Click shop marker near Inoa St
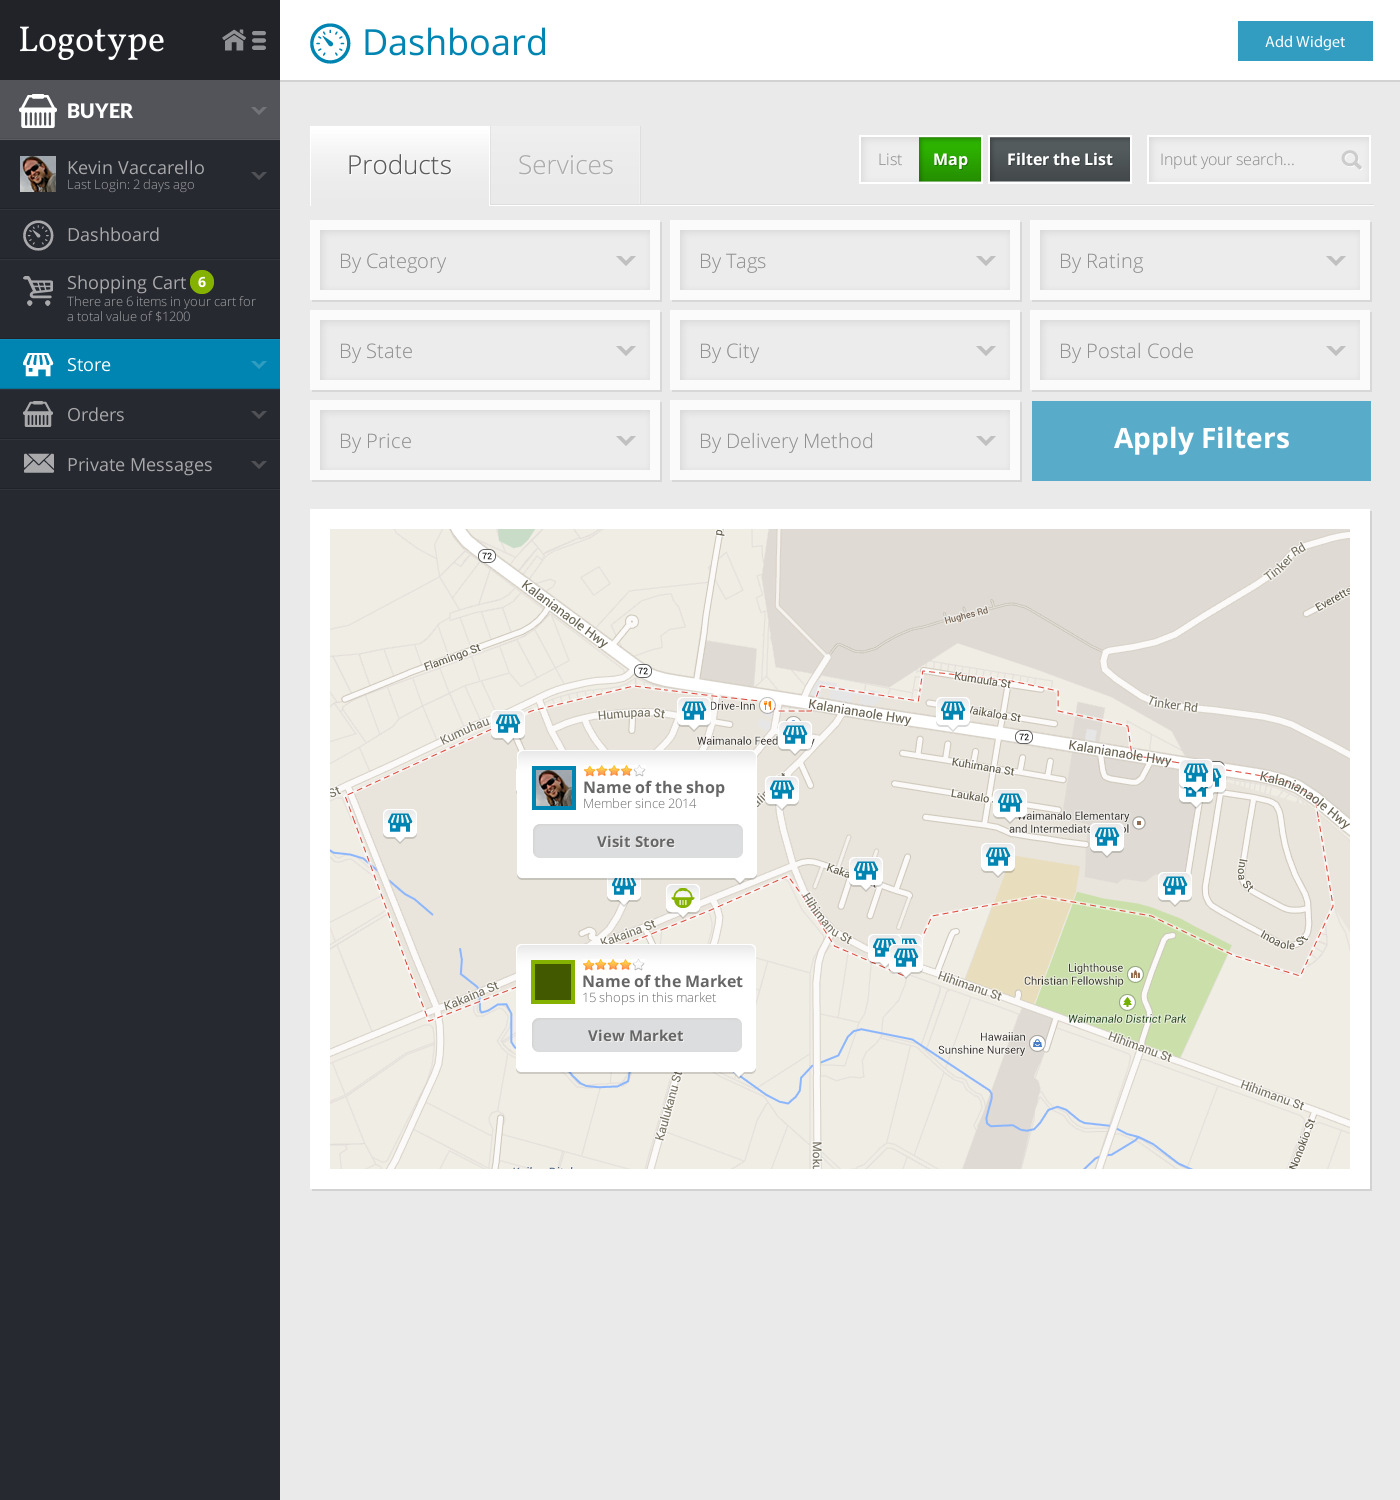 (x=1175, y=886)
